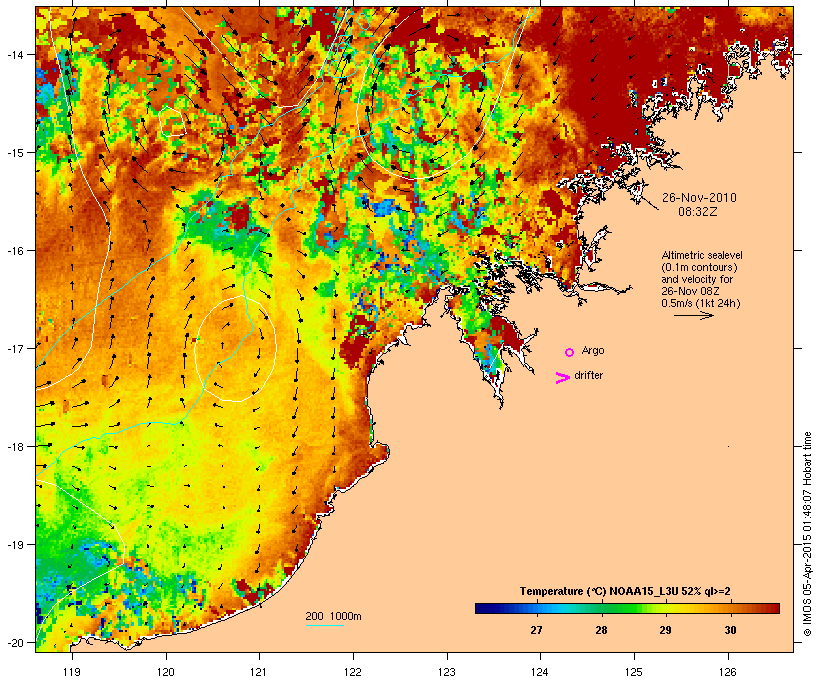The image size is (820, 680).
Task: Click the latitude axis label -14
Action: coord(14,54)
